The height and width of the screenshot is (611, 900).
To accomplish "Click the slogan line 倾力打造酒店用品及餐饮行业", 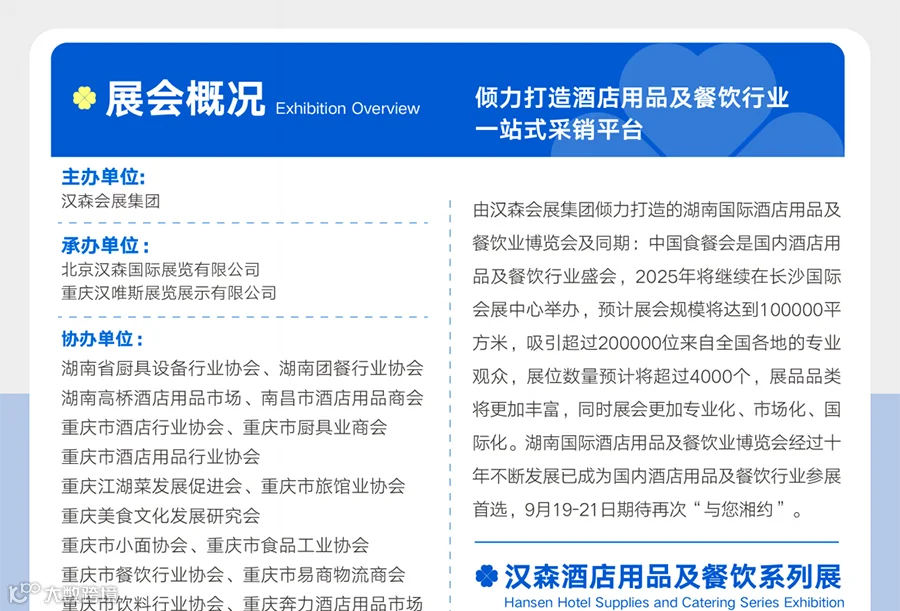I will (x=632, y=98).
